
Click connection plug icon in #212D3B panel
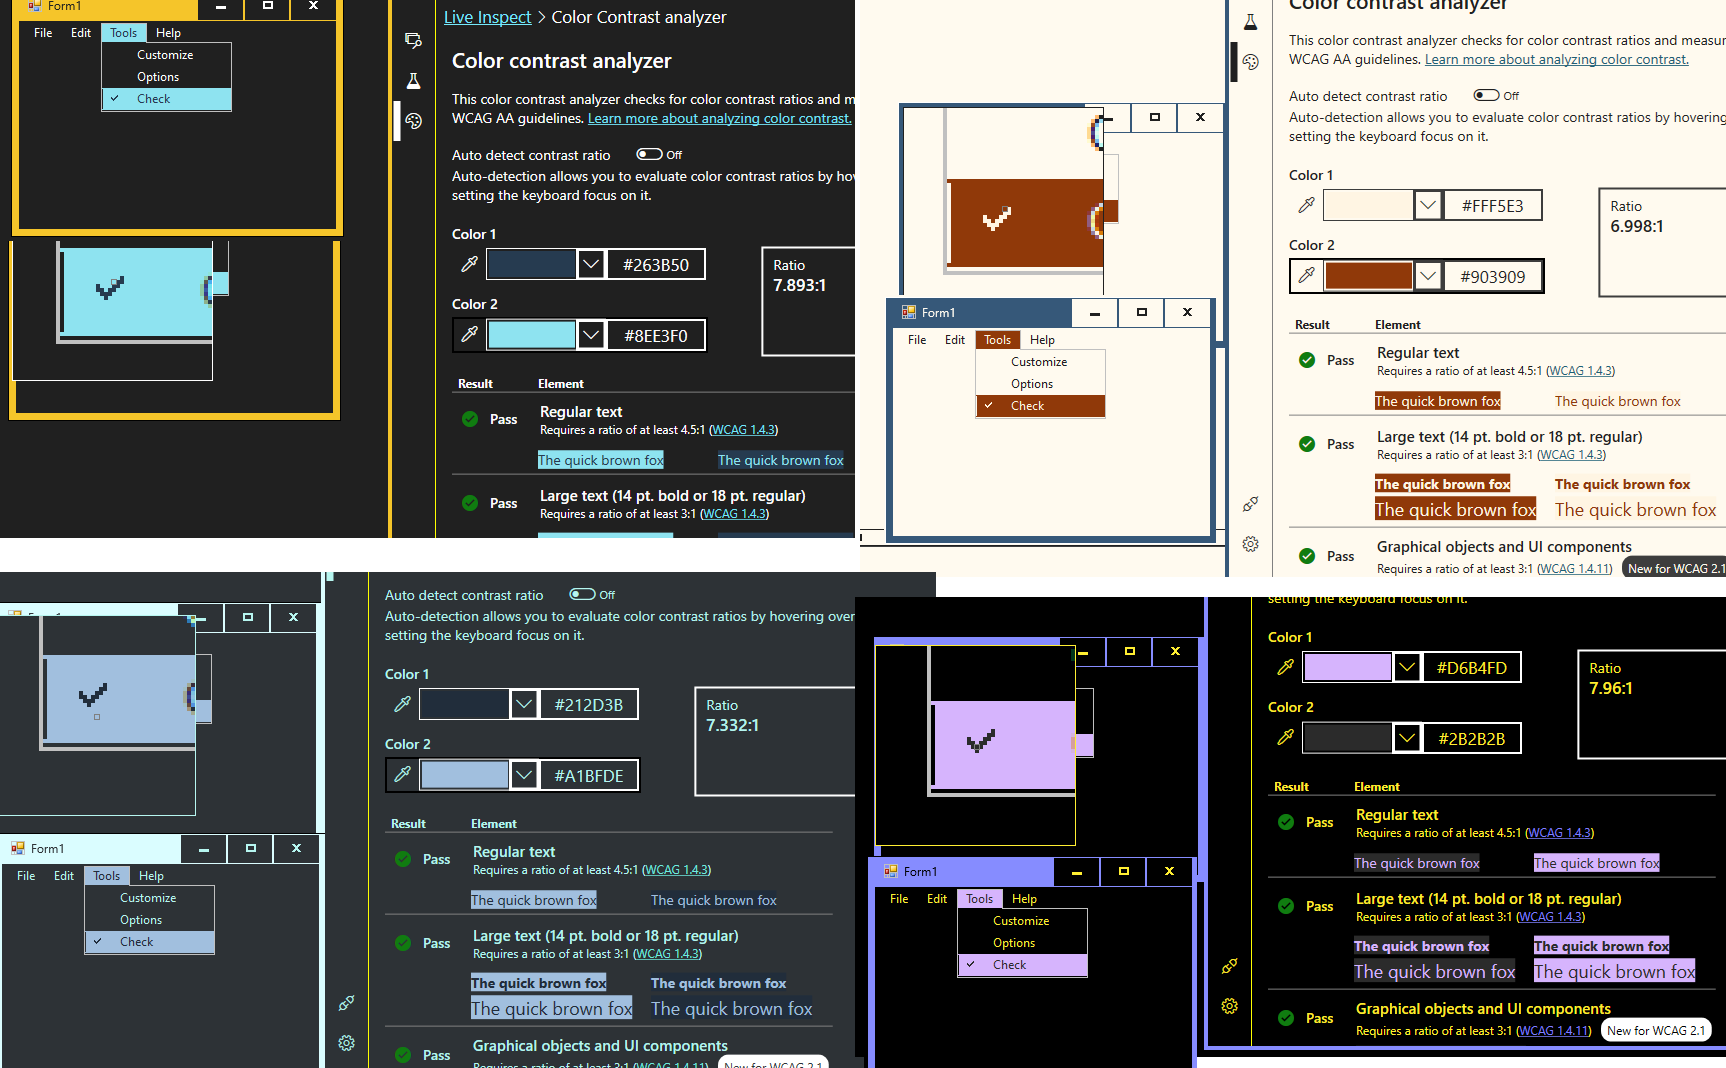[346, 1003]
